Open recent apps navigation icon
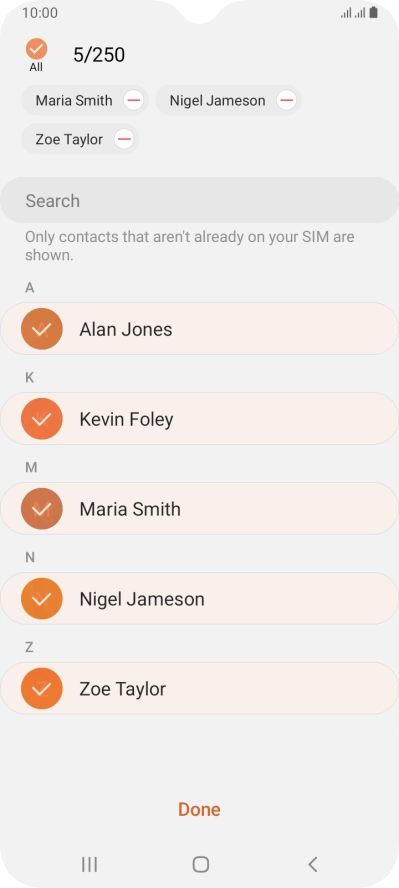This screenshot has width=399, height=888. coord(89,864)
